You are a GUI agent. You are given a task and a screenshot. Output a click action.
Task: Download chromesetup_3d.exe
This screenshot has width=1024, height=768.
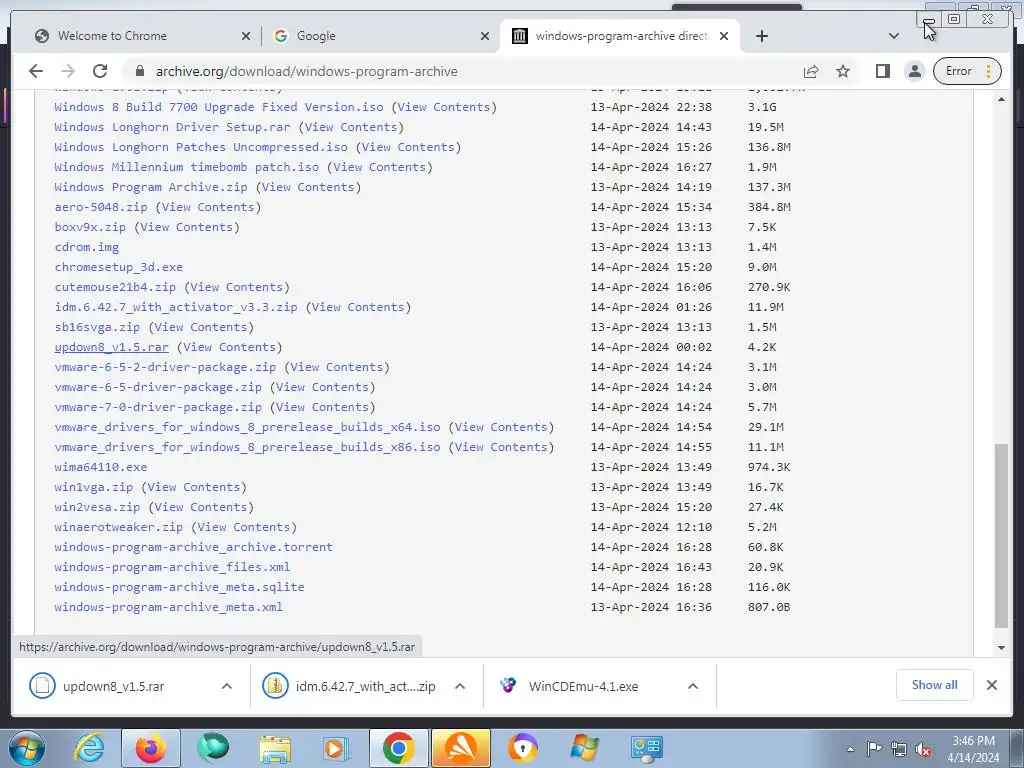(x=119, y=267)
